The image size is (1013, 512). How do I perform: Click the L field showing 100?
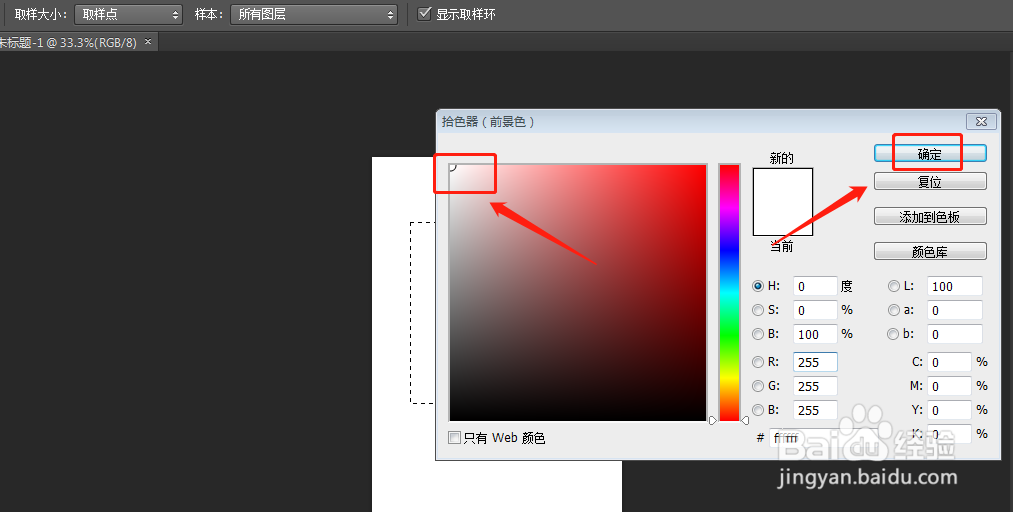pyautogui.click(x=955, y=286)
